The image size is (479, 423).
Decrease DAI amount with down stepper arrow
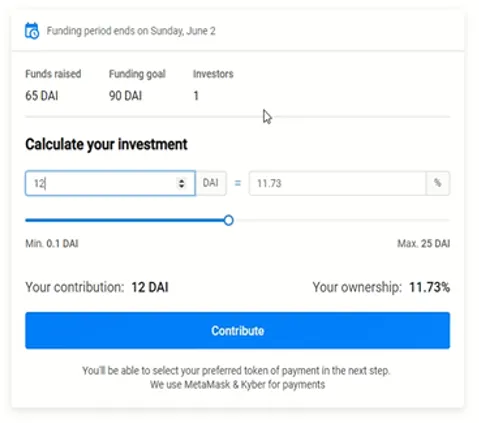[x=181, y=186]
